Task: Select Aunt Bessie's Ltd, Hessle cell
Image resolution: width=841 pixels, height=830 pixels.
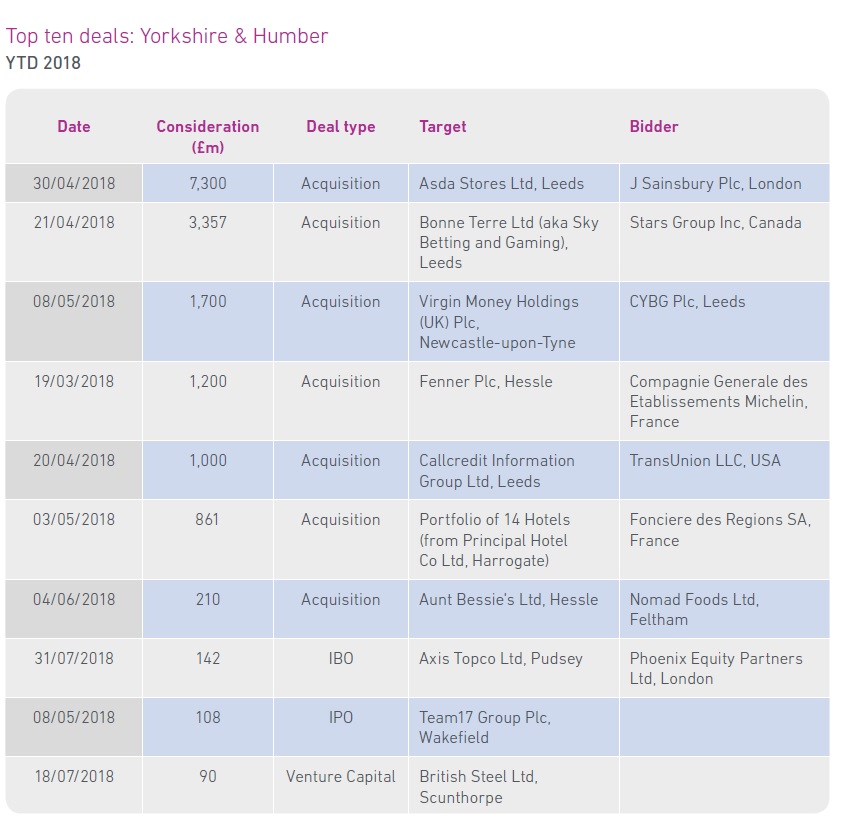Action: tap(514, 609)
